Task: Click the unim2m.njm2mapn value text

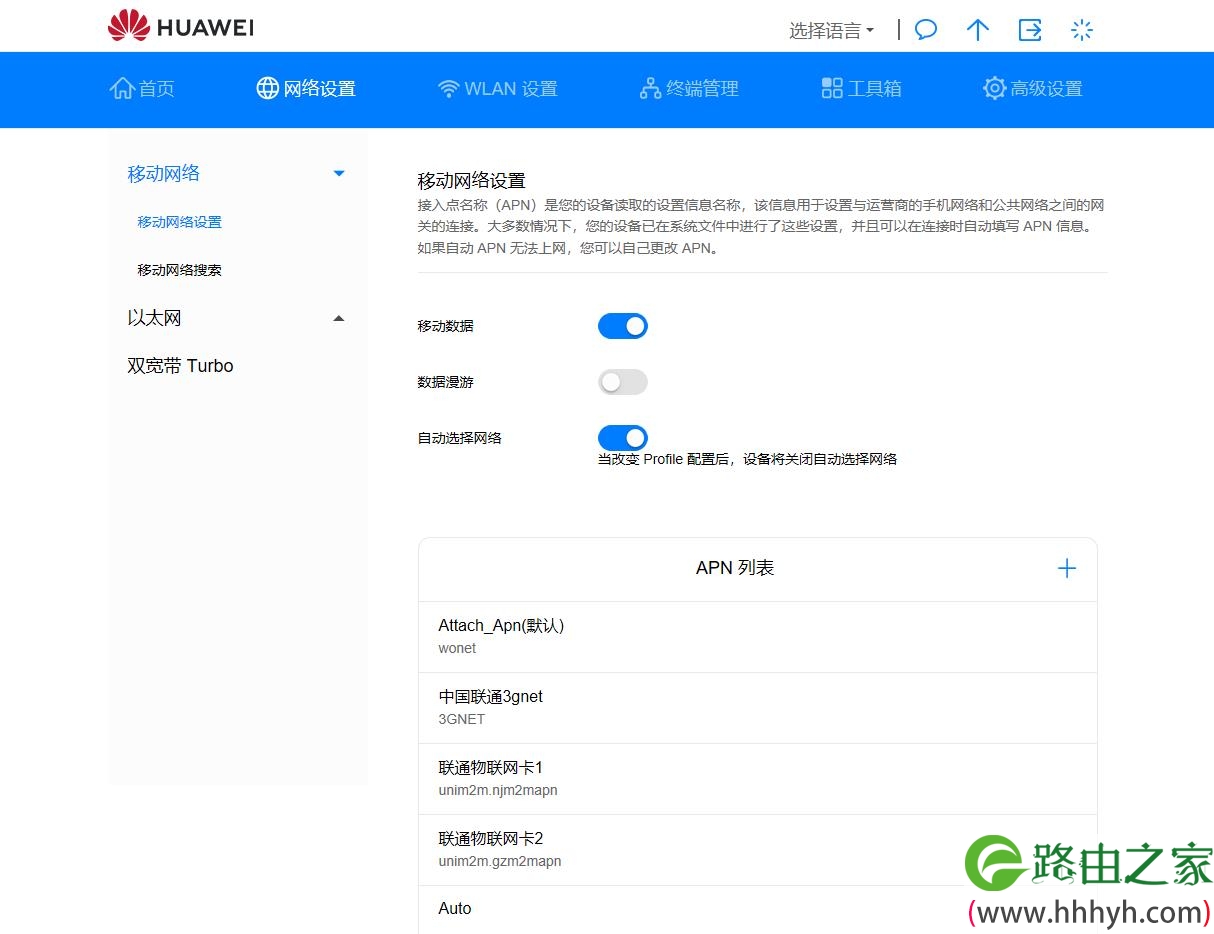Action: coord(498,790)
